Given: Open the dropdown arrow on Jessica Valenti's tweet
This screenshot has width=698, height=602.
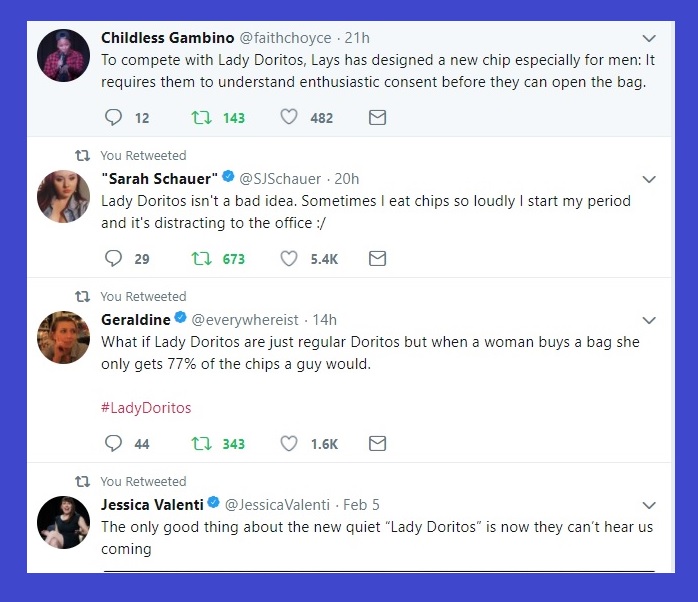Looking at the screenshot, I should point(649,505).
